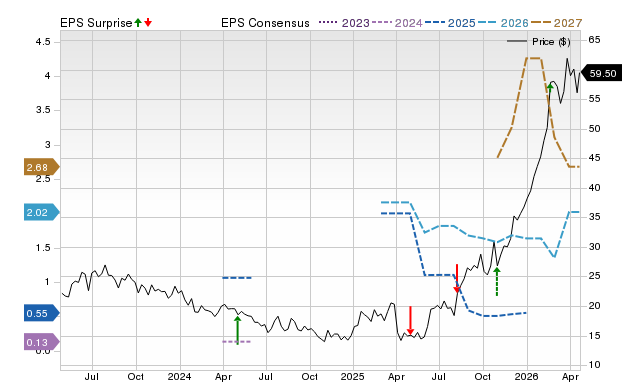Click the 2.02 light-blue EPS value tag
Screen dimensions: 640x382
coord(42,212)
